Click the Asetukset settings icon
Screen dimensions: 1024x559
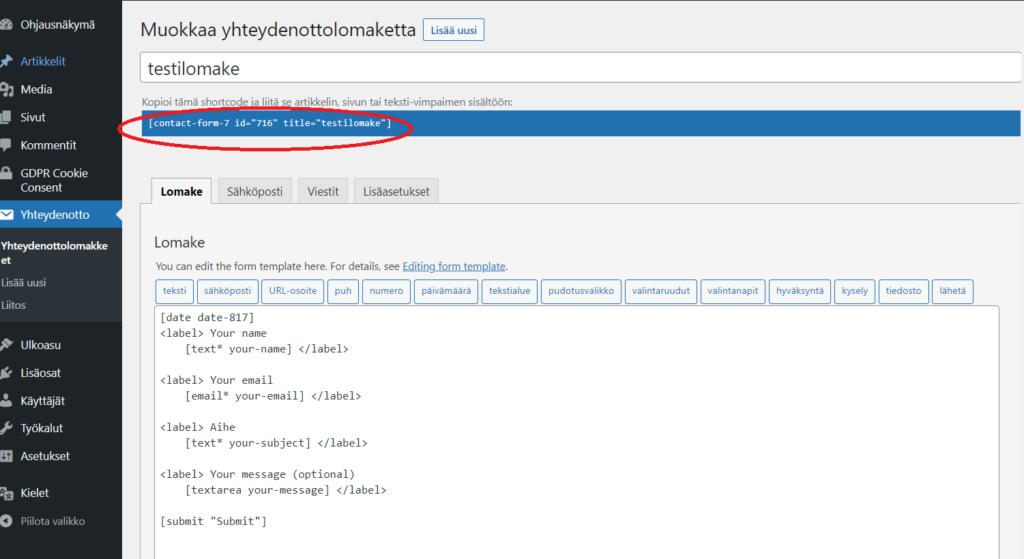[x=6, y=456]
